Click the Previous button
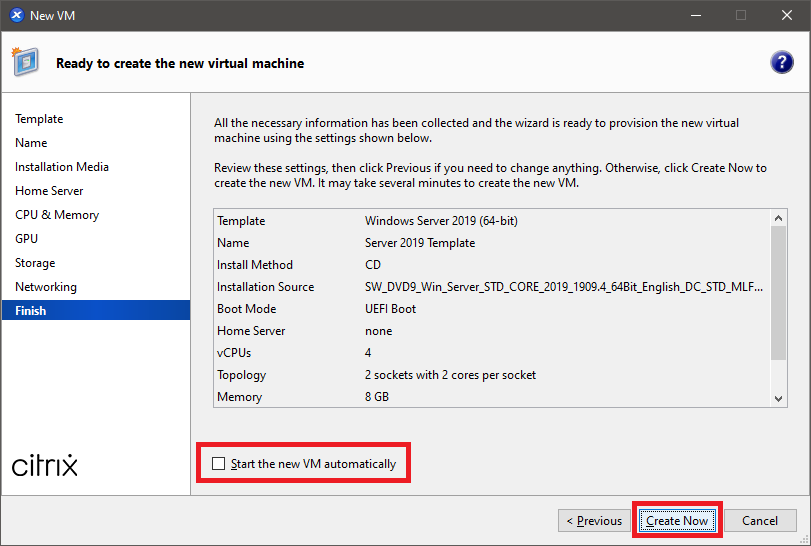Image resolution: width=811 pixels, height=546 pixels. pyautogui.click(x=594, y=520)
